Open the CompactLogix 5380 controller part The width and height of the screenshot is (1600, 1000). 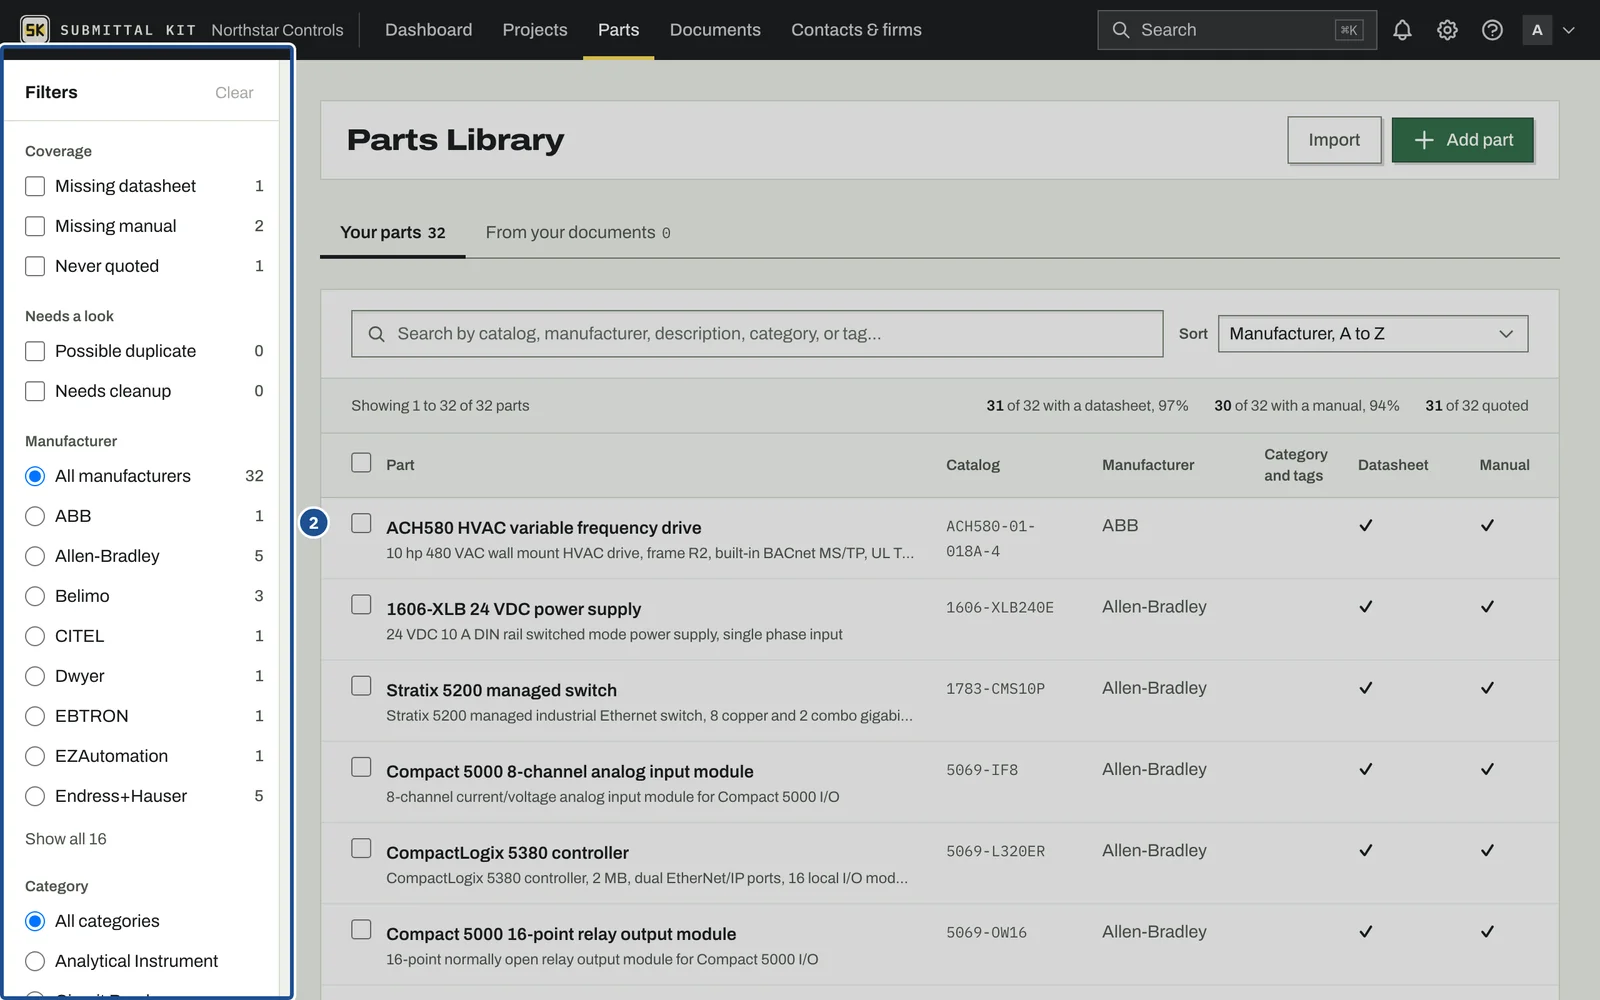tap(507, 853)
